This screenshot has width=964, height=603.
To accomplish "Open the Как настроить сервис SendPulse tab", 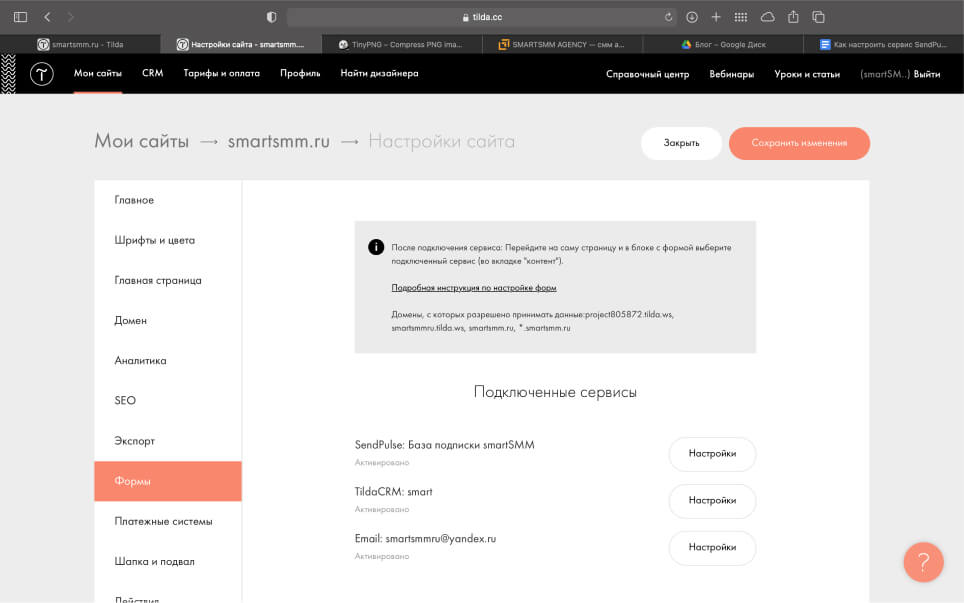I will (x=883, y=44).
